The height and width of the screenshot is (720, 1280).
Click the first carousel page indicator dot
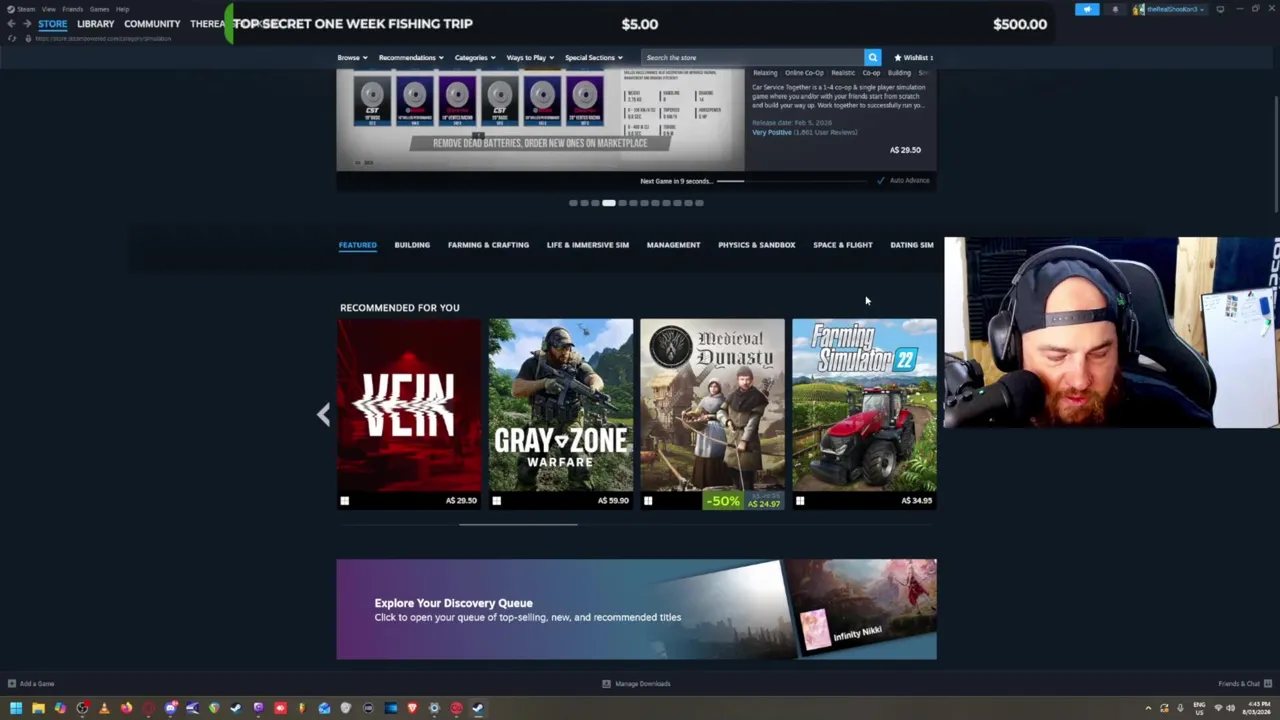(x=573, y=203)
